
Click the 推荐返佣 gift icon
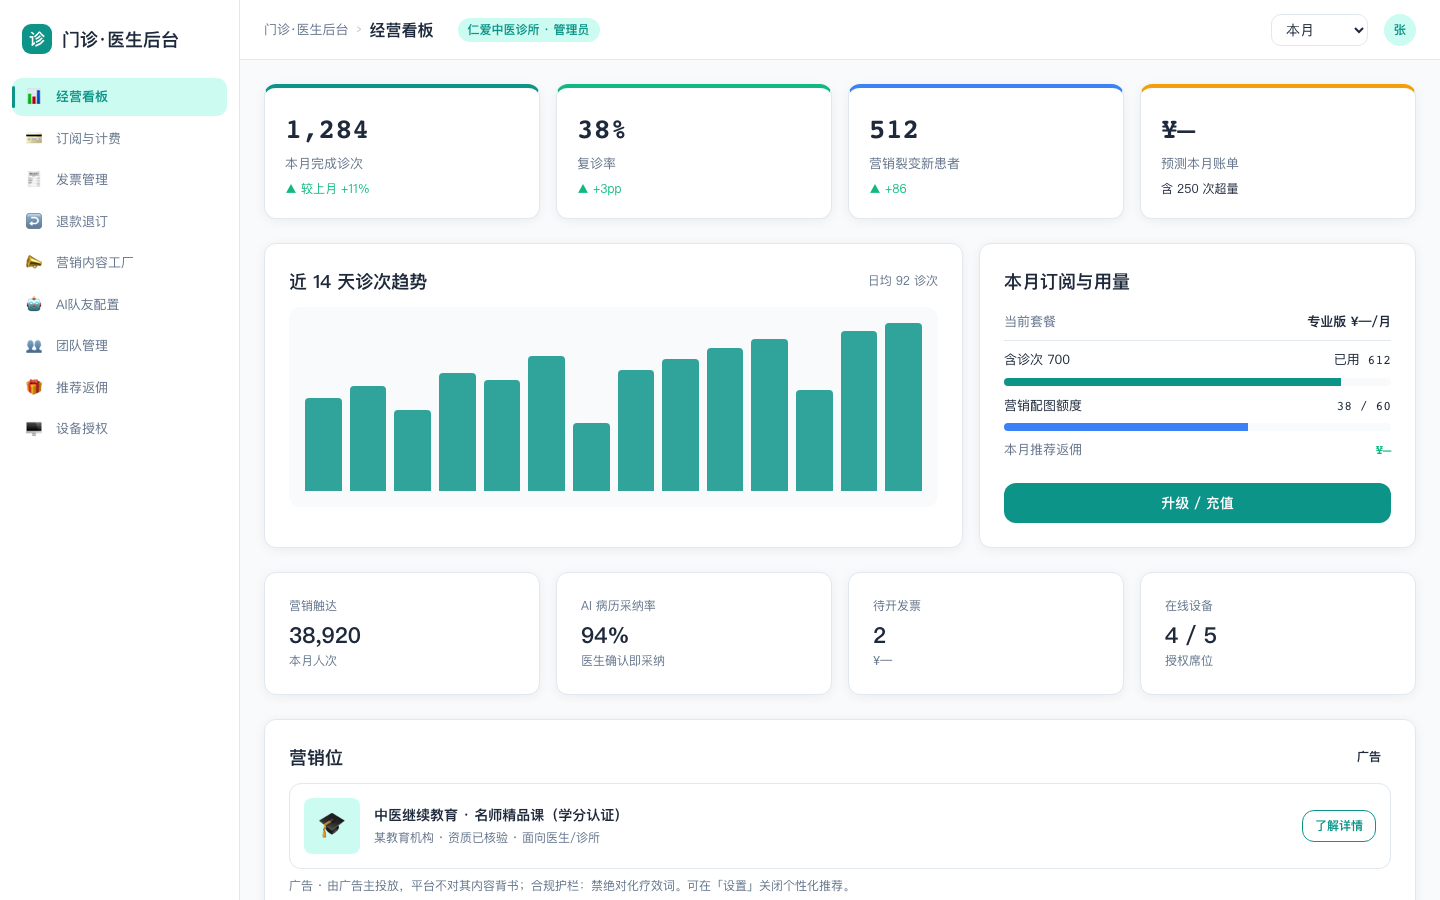[34, 387]
